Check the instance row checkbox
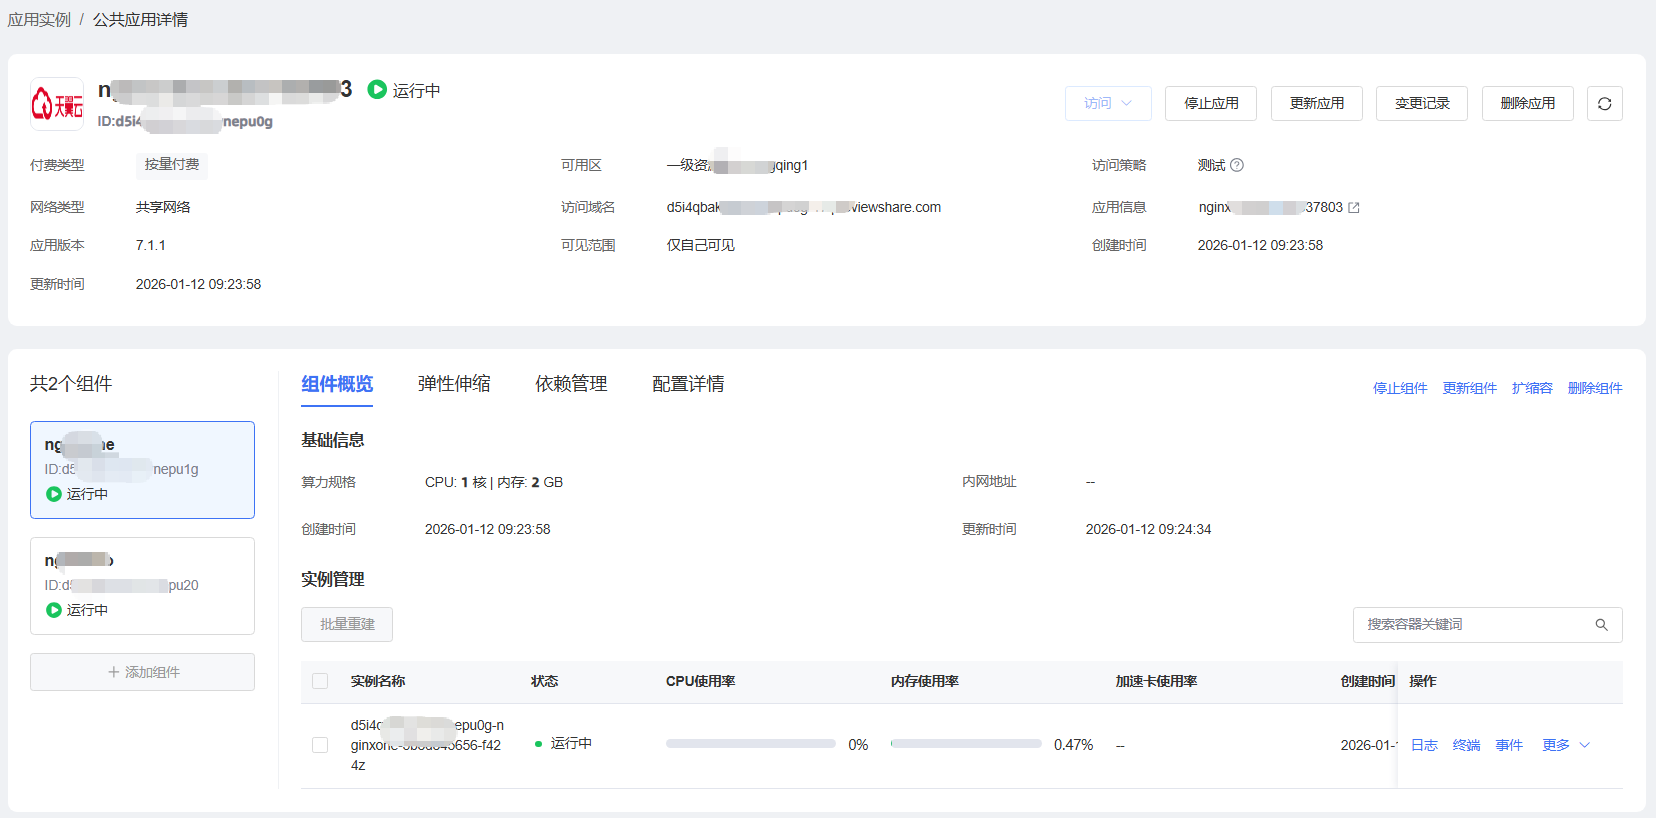Viewport: 1656px width, 818px height. pos(320,745)
